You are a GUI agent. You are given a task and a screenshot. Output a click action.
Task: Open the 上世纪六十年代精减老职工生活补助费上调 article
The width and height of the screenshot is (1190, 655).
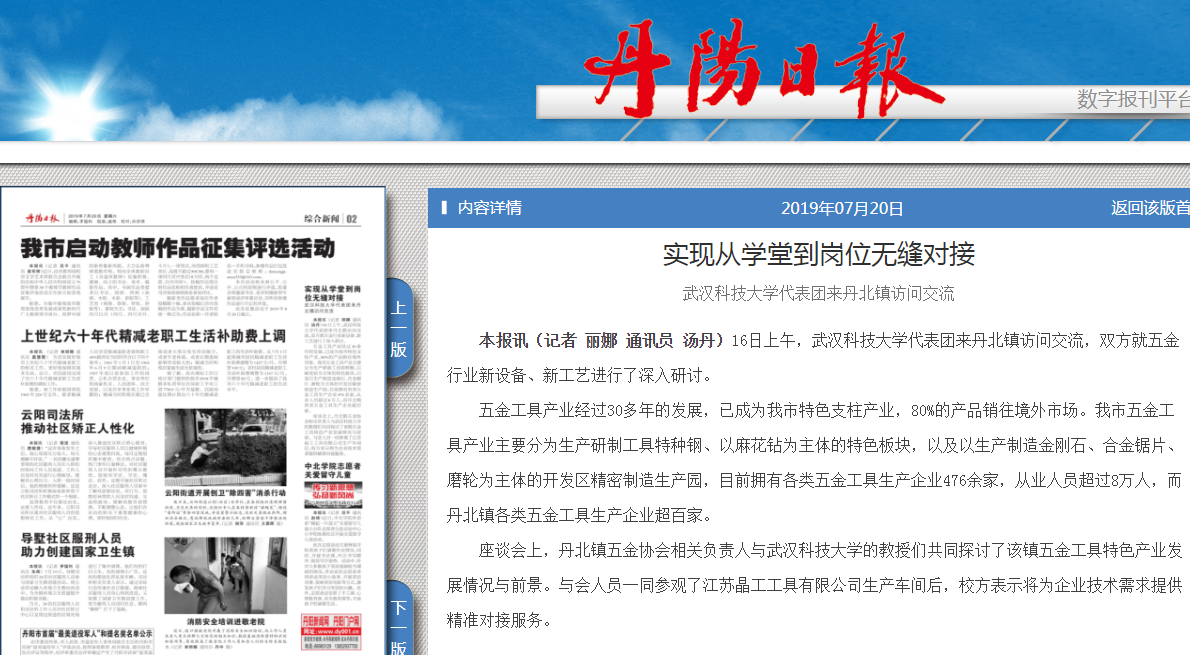(x=153, y=336)
